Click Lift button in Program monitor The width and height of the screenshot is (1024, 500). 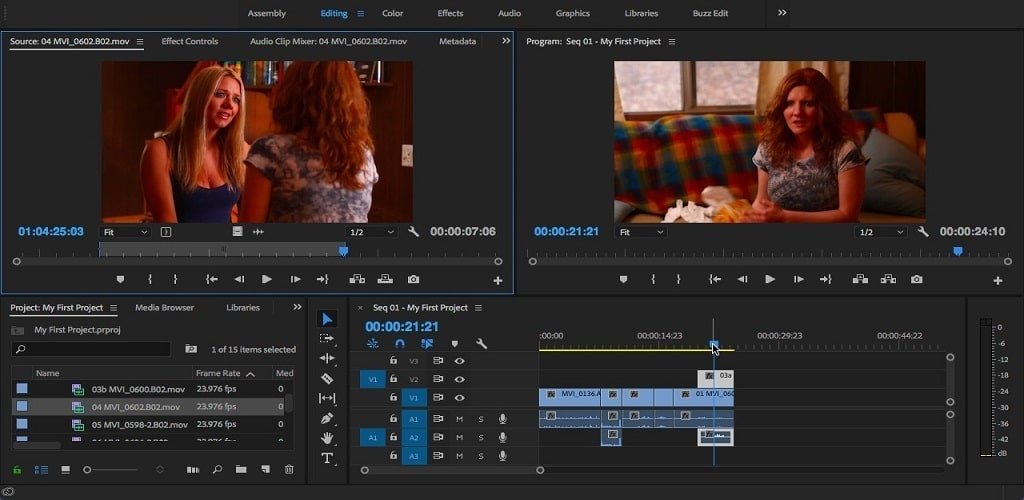tap(860, 279)
